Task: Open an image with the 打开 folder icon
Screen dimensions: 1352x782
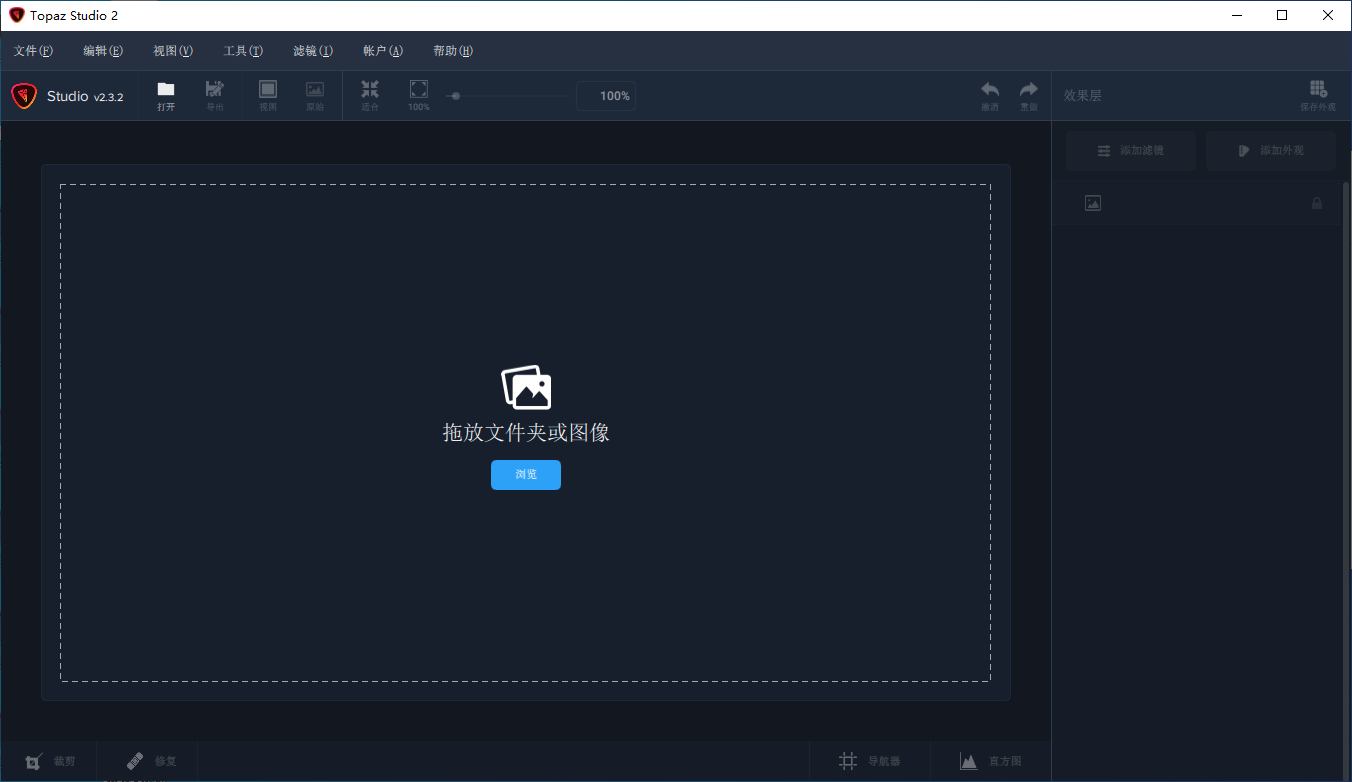Action: pos(166,90)
